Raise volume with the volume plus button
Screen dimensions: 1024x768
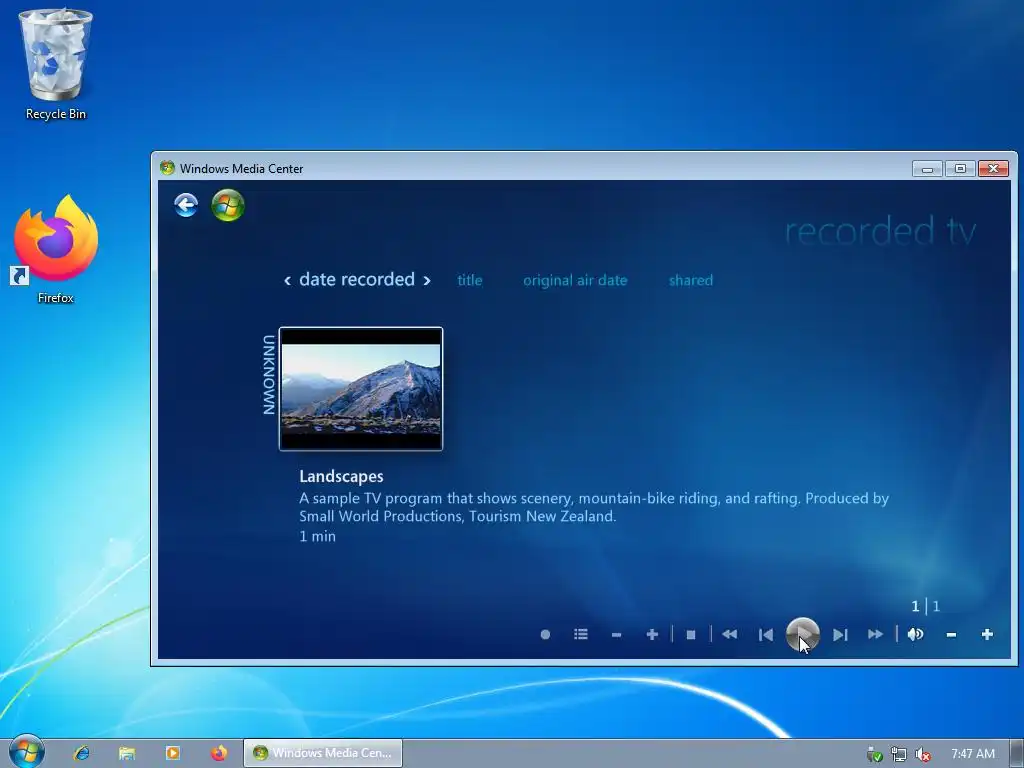point(987,634)
